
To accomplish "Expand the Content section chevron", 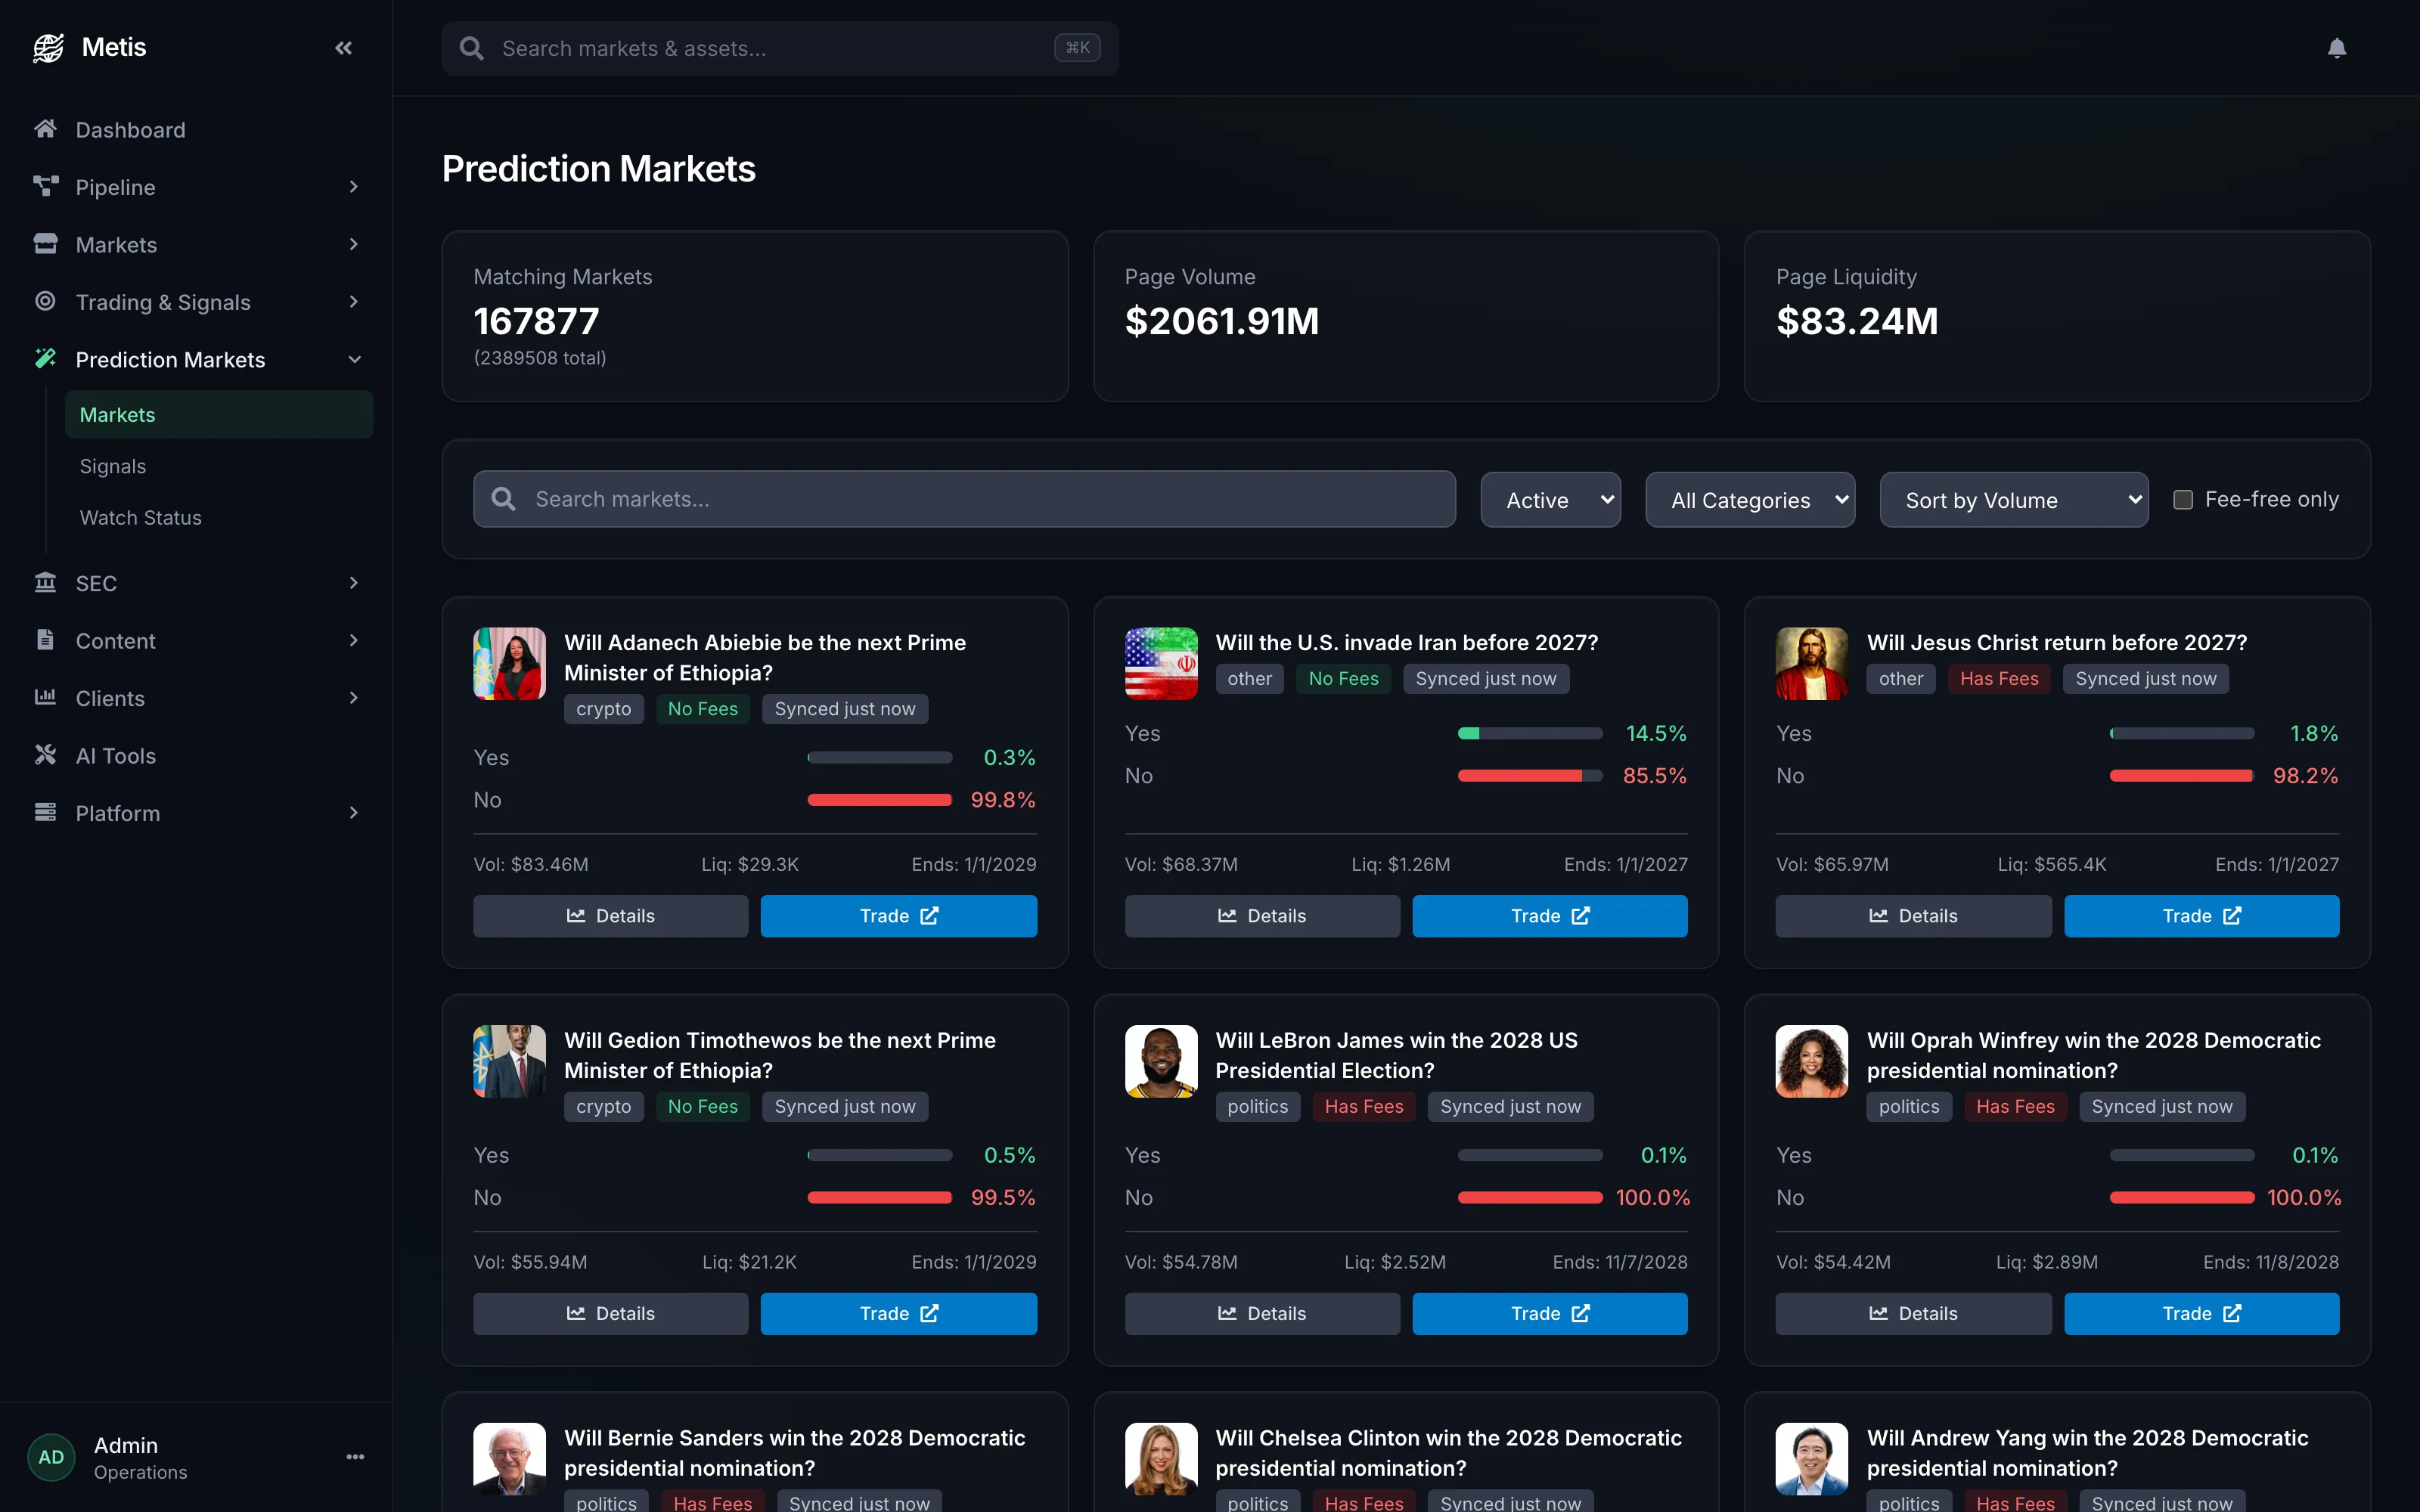I will pyautogui.click(x=354, y=640).
